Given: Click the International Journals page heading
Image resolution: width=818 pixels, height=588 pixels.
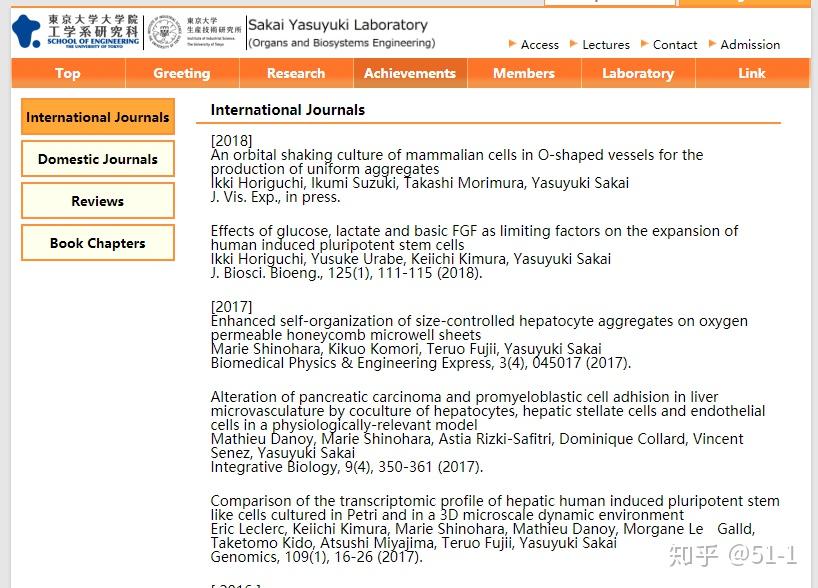Looking at the screenshot, I should pos(287,110).
